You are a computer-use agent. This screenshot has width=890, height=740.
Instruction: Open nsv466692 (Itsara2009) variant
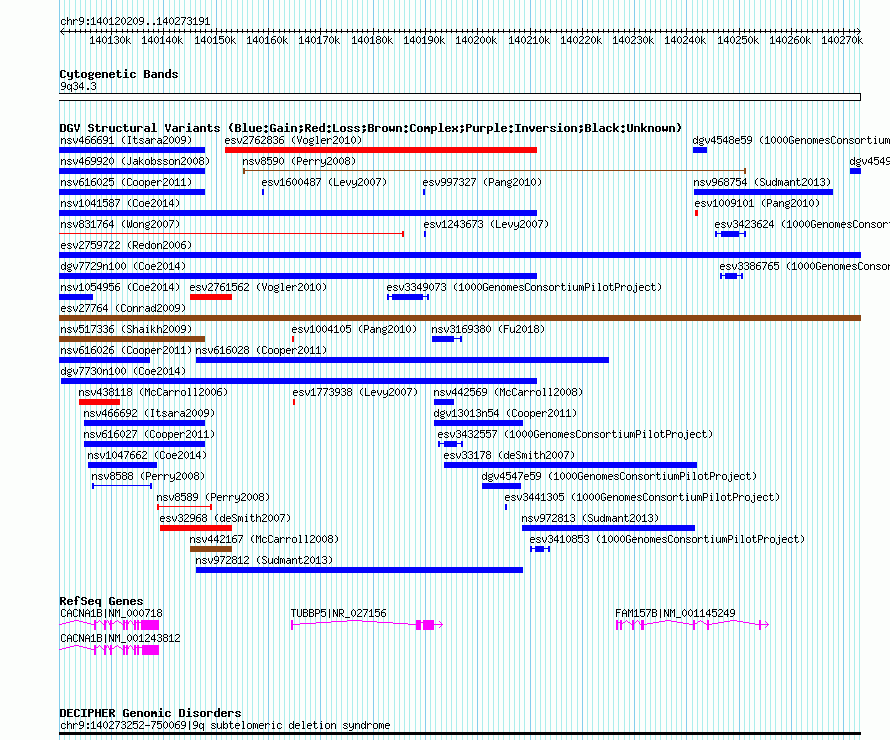149,413
